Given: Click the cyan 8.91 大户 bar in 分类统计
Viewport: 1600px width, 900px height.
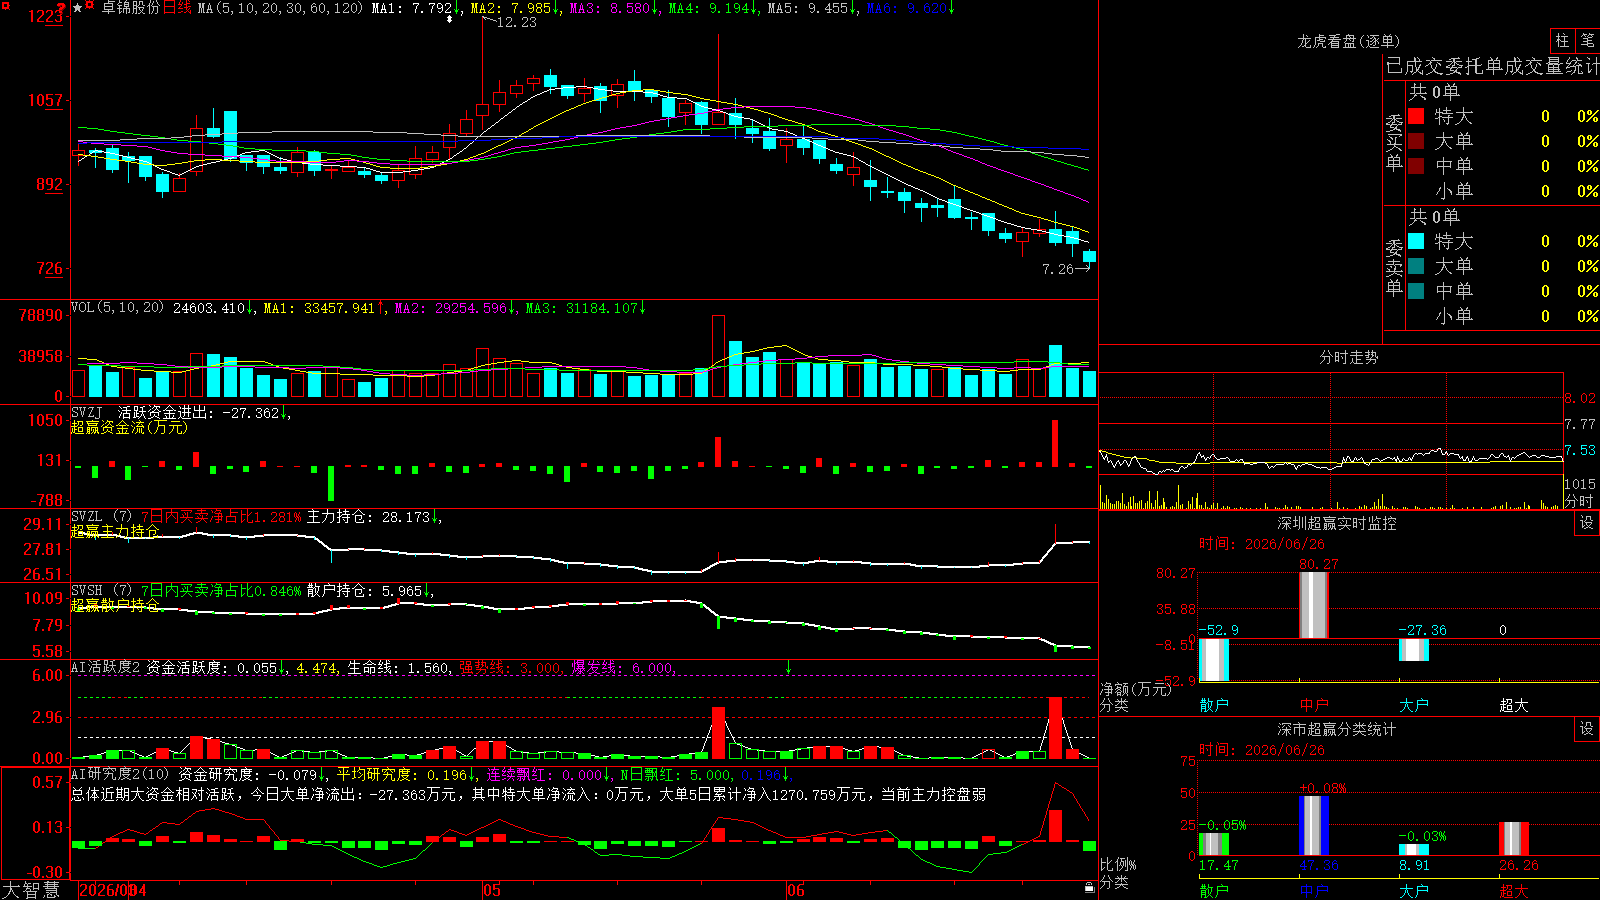Looking at the screenshot, I should pyautogui.click(x=1414, y=850).
